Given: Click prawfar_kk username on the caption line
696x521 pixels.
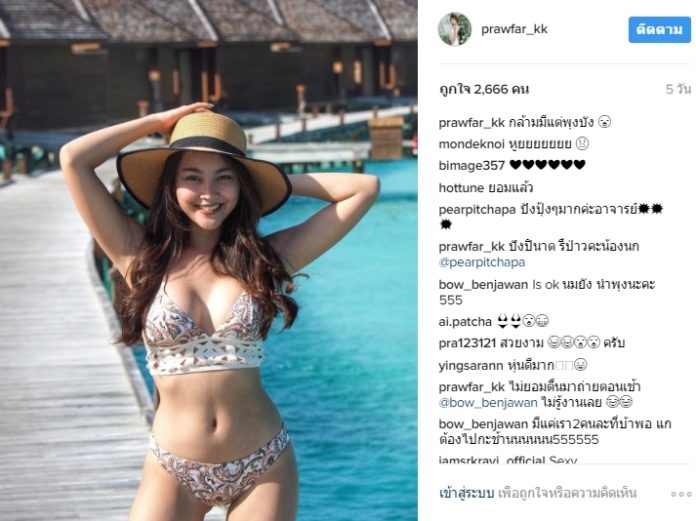Looking at the screenshot, I should (x=472, y=122).
